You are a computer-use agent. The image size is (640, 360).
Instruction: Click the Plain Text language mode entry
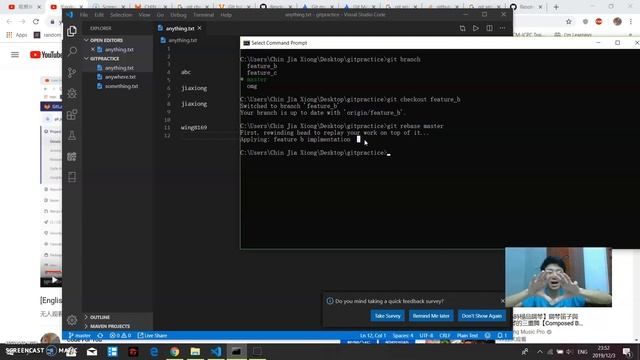coord(467,336)
